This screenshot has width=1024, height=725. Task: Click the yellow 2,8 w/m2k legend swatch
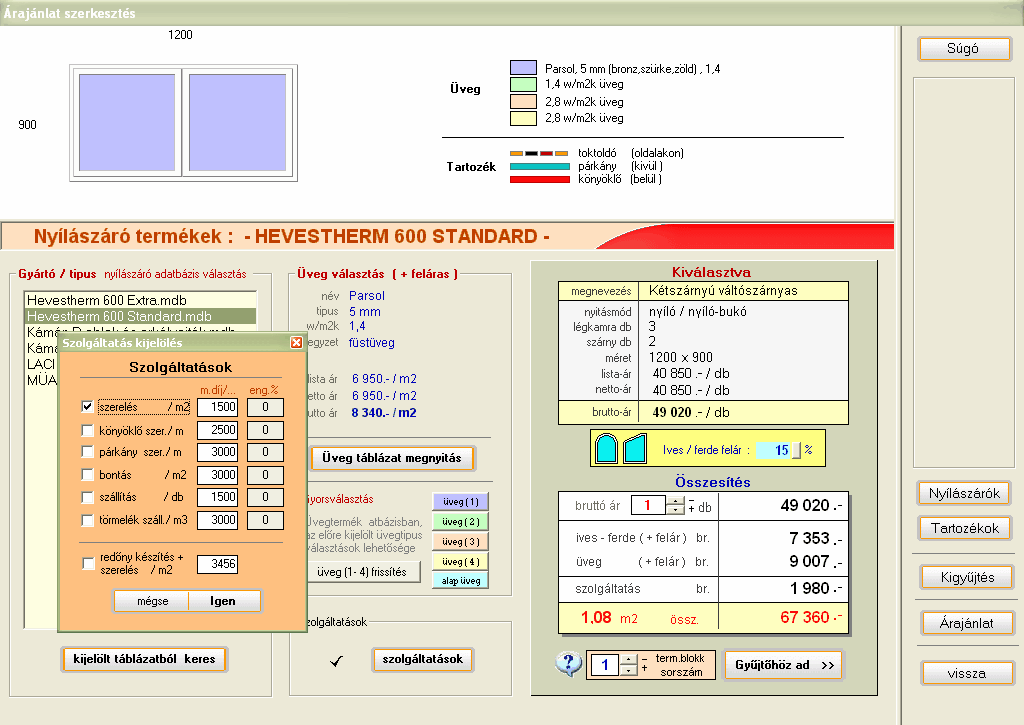[523, 118]
